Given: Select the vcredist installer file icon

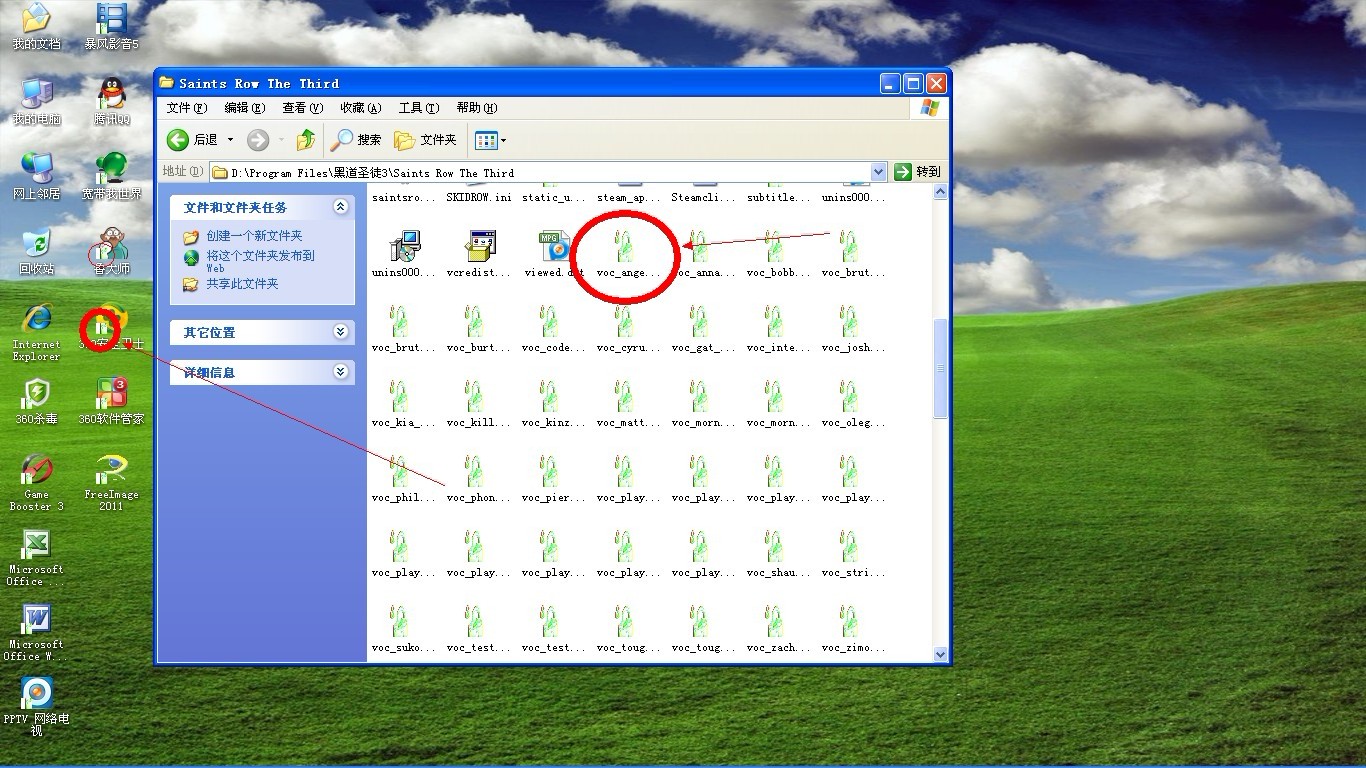Looking at the screenshot, I should pyautogui.click(x=480, y=245).
